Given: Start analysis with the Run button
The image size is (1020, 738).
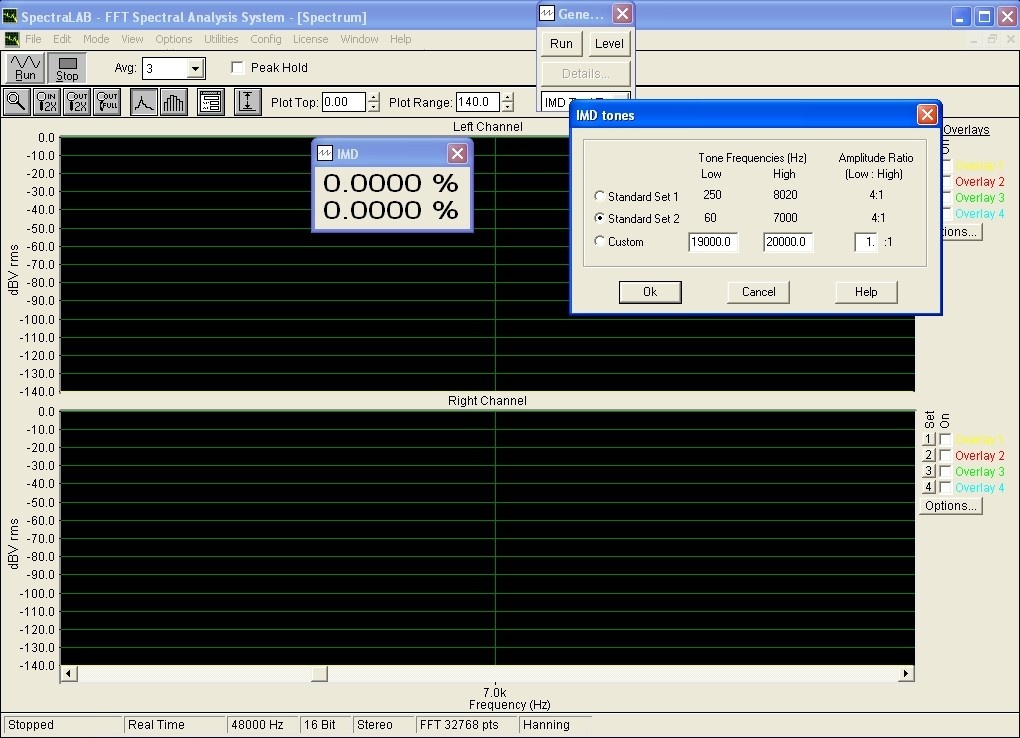Looking at the screenshot, I should click(x=25, y=68).
